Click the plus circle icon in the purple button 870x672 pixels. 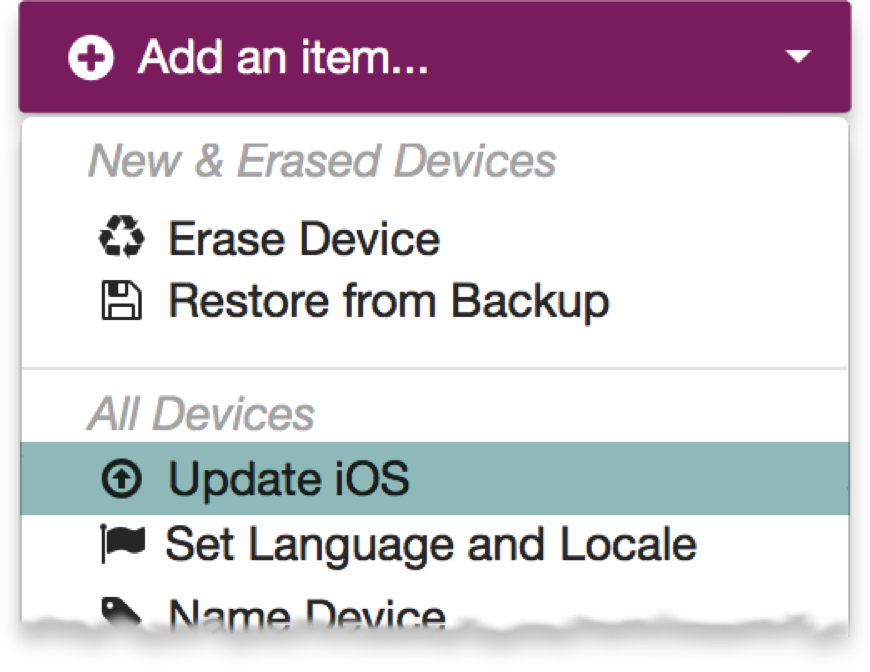point(90,58)
